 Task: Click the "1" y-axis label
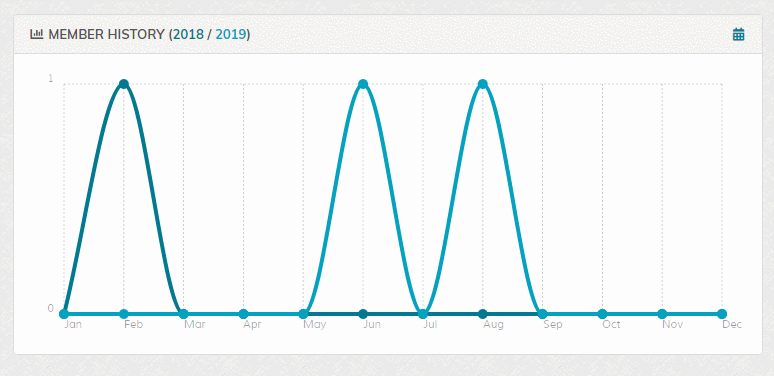click(x=50, y=78)
